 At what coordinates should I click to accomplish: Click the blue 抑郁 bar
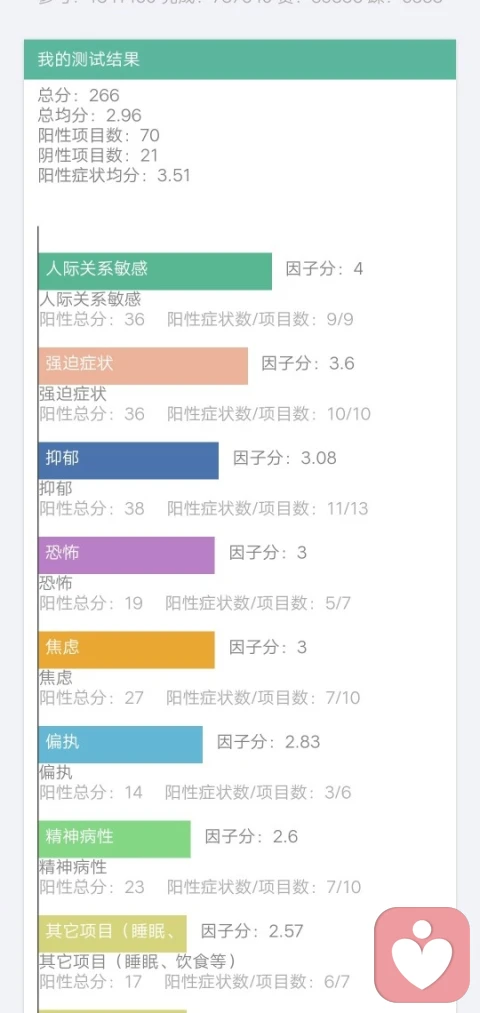129,461
